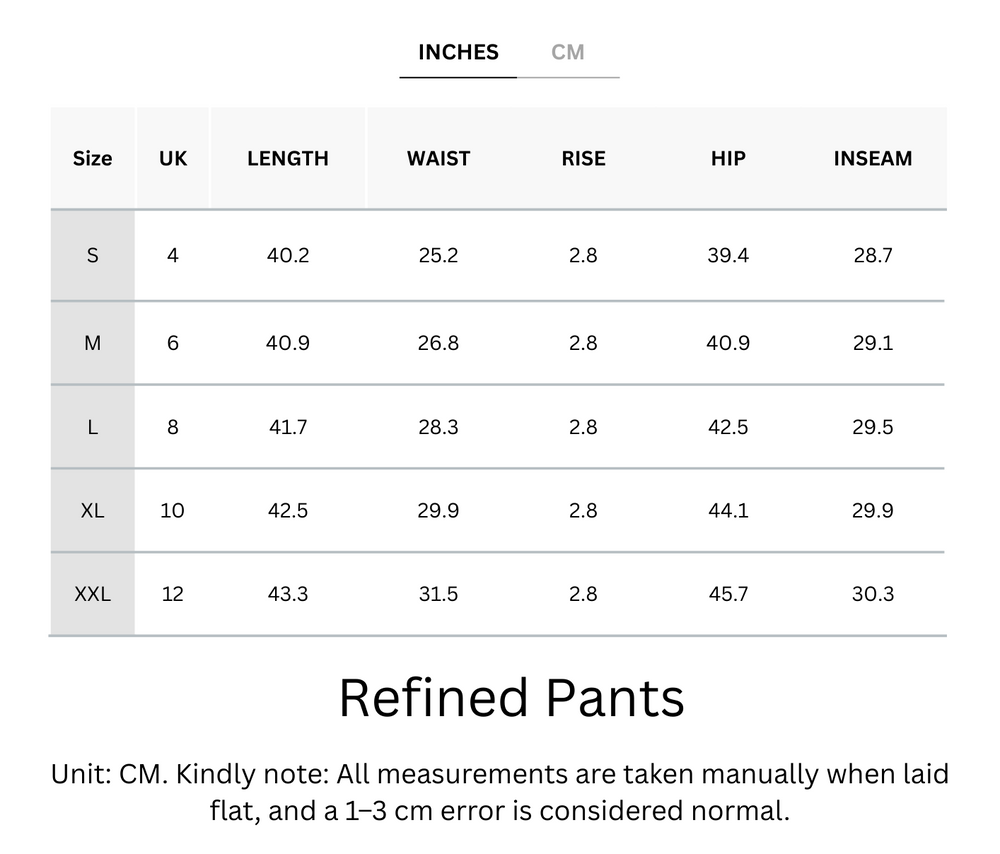Click the measurement disclaimer note text

tap(500, 791)
